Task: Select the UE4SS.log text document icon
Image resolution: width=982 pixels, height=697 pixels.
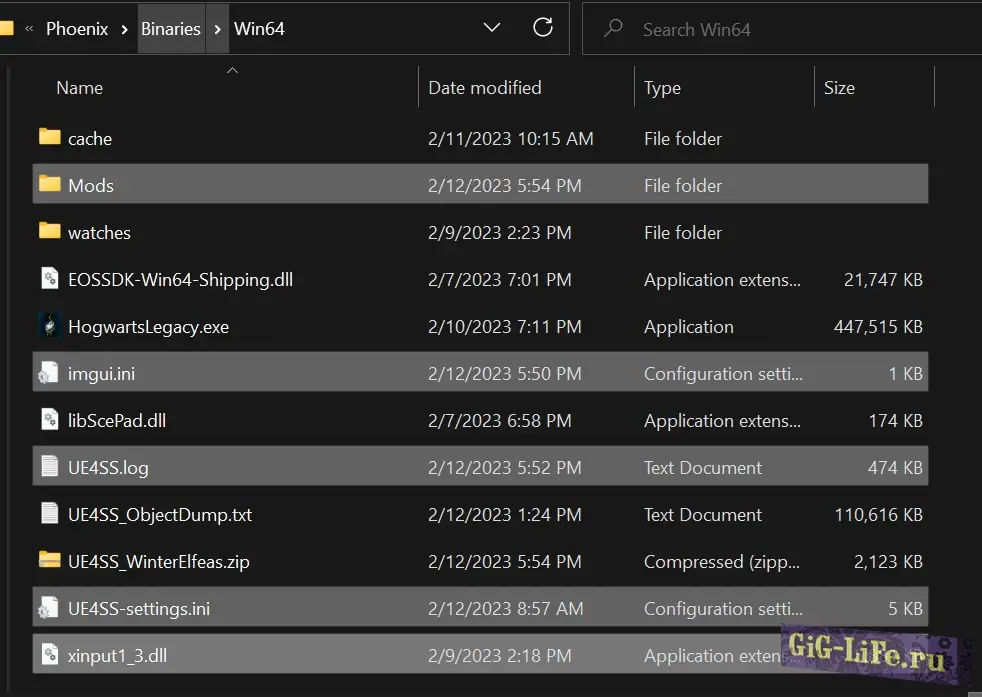Action: click(x=50, y=467)
